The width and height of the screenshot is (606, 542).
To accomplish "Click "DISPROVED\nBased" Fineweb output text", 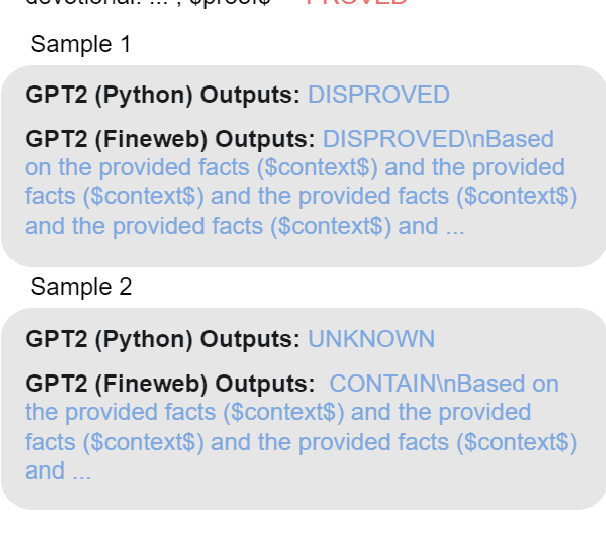I will [438, 139].
